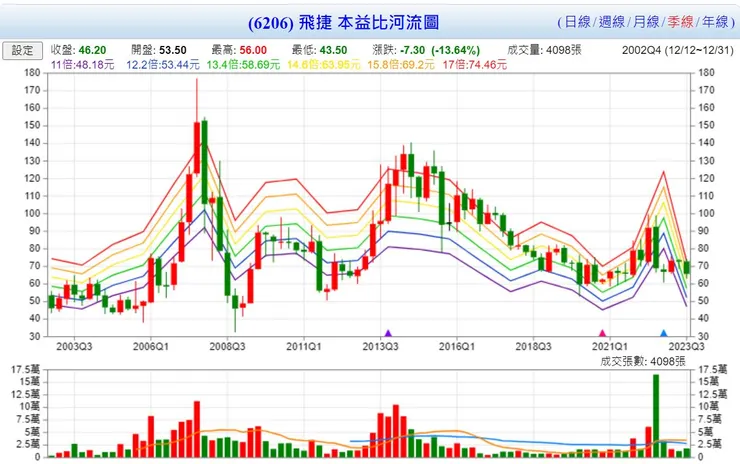This screenshot has width=740, height=464.
Task: Switch to 月線 monthly chart
Action: (646, 22)
